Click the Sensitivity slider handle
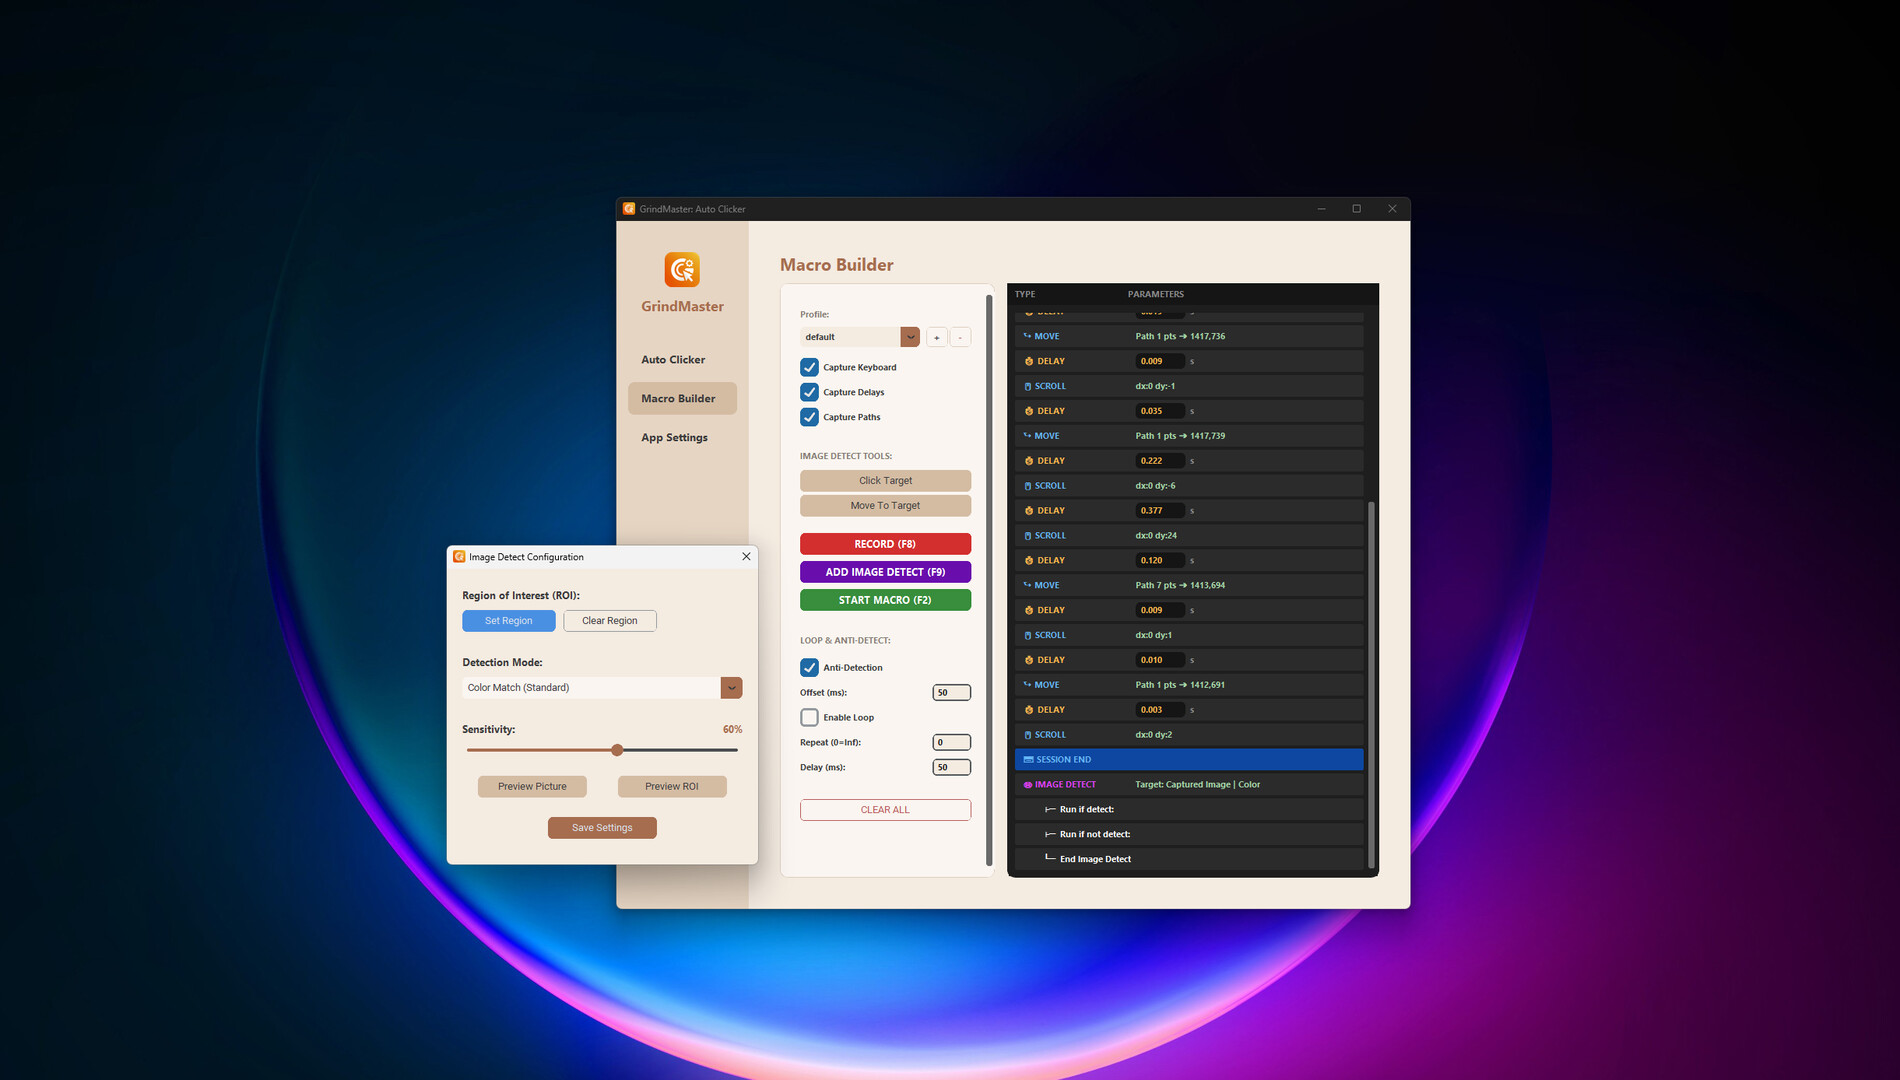 pos(617,750)
